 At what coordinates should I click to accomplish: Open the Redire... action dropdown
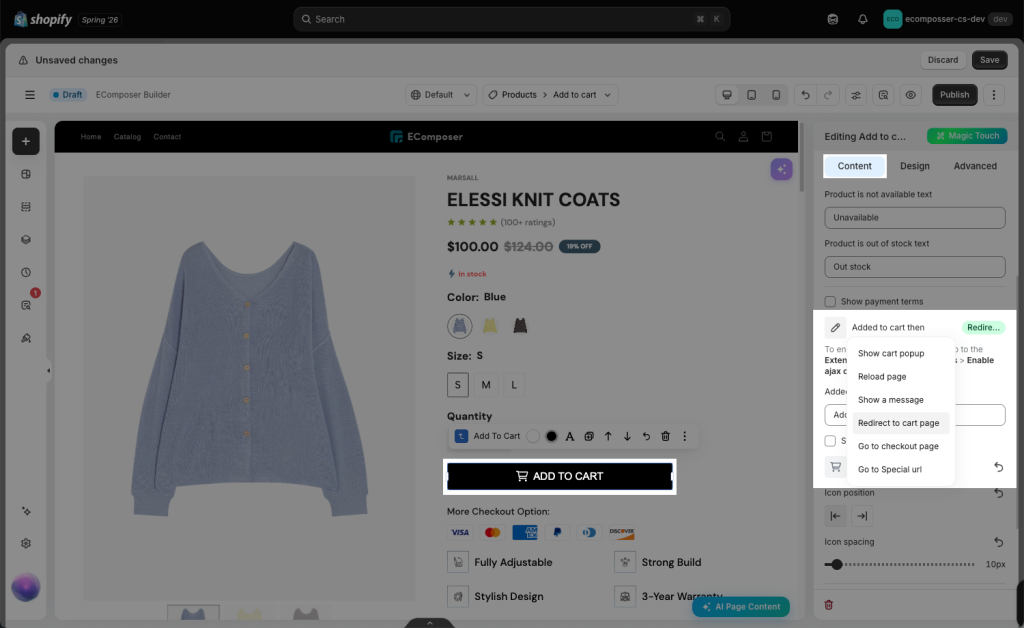point(983,328)
